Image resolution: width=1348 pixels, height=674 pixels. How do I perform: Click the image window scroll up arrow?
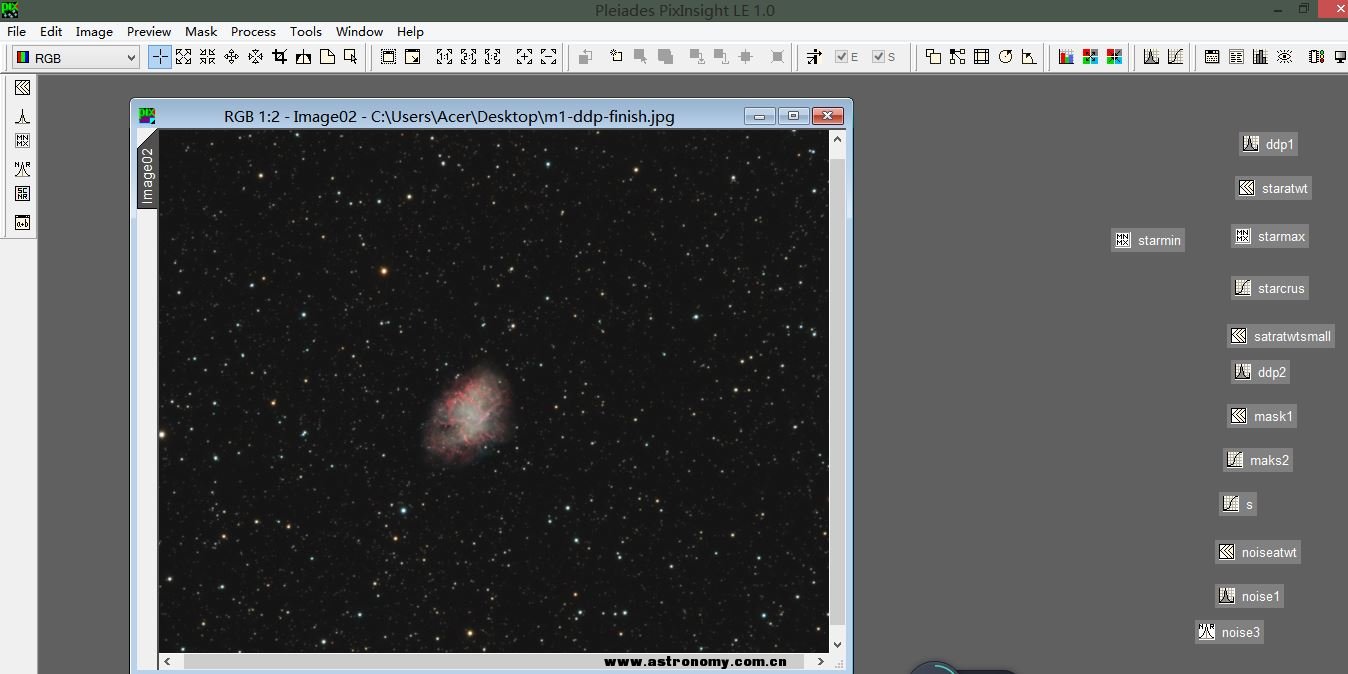837,139
